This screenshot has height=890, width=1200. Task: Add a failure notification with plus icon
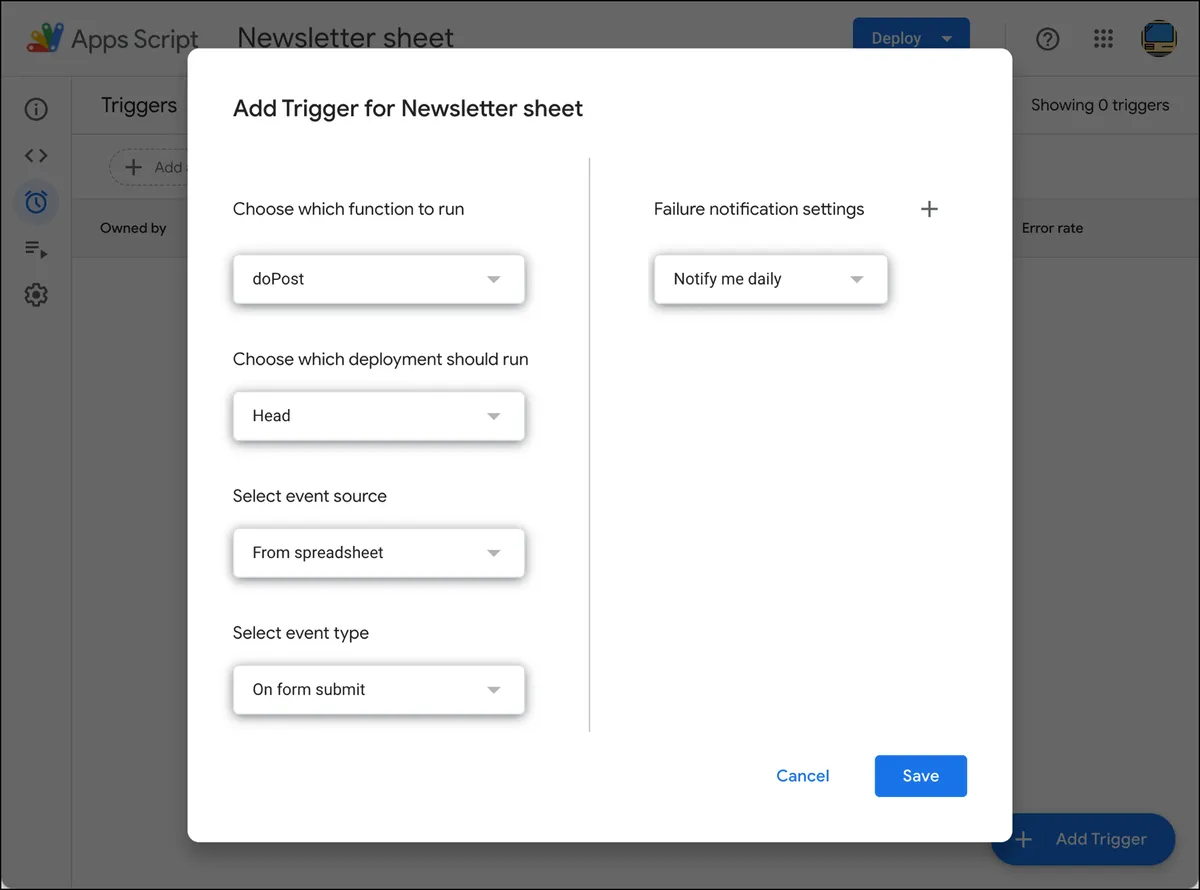[x=929, y=209]
